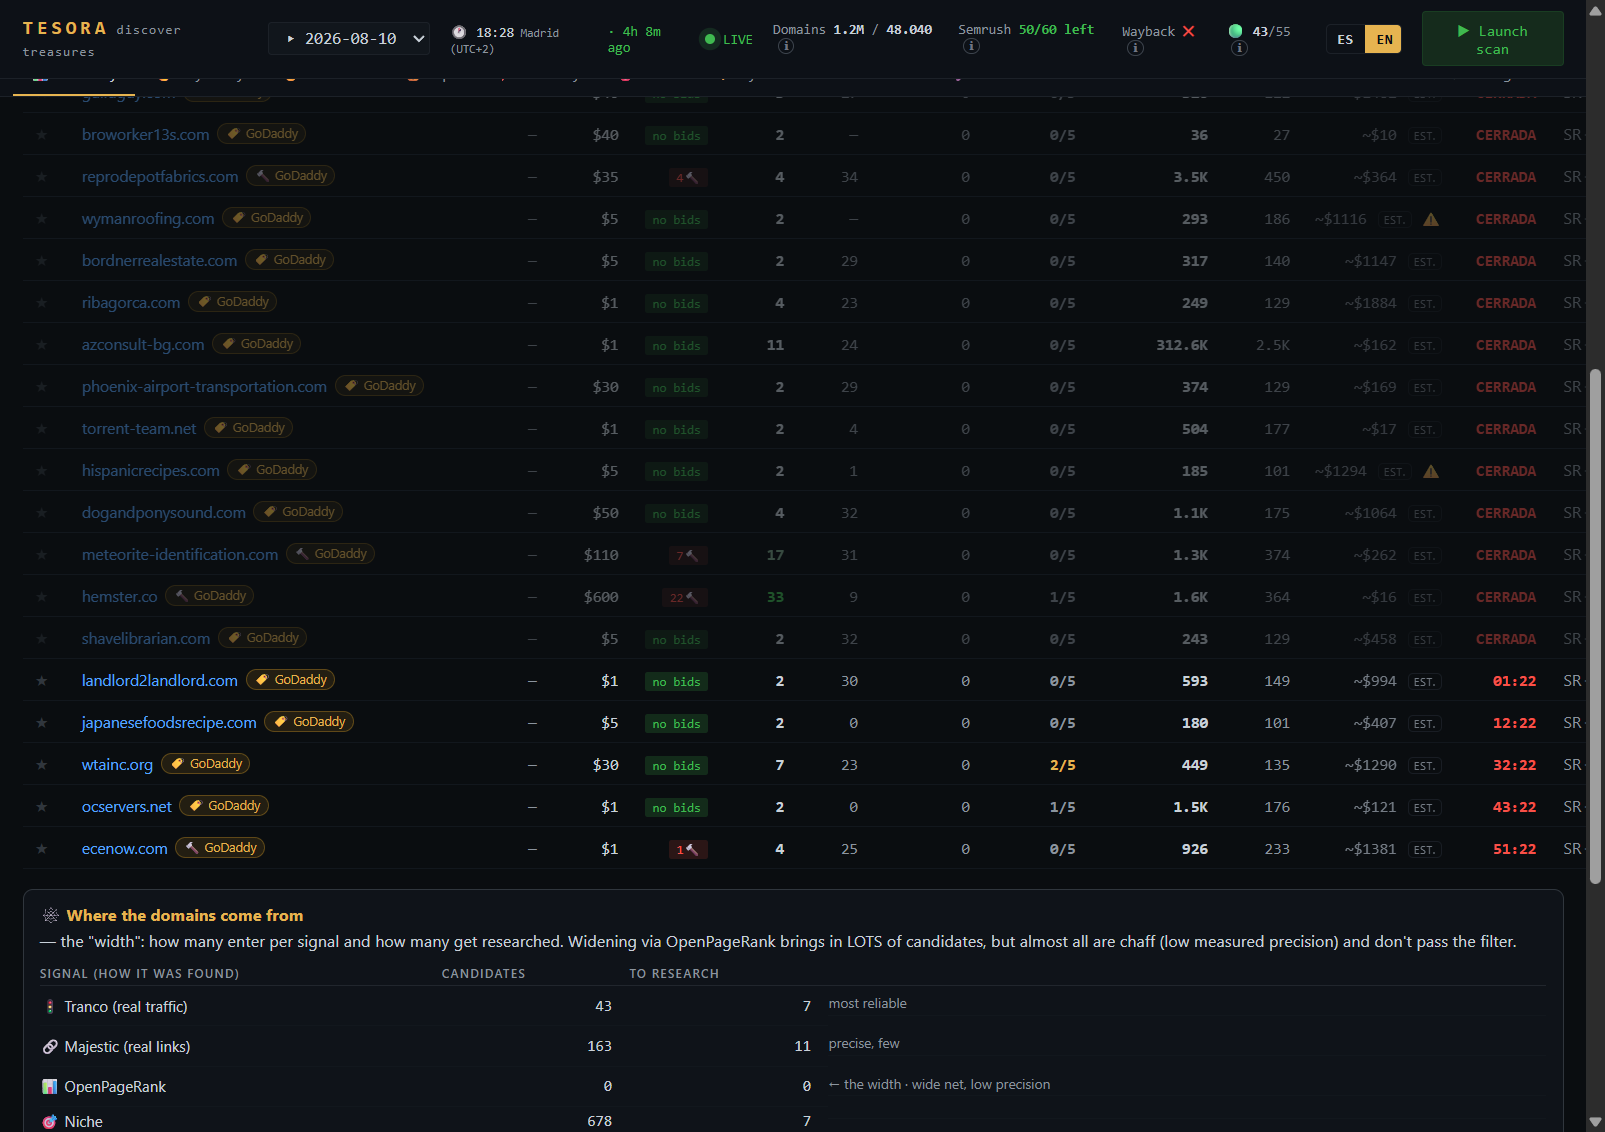The width and height of the screenshot is (1605, 1132).
Task: Open the wtainc.org domain link
Action: 117,764
